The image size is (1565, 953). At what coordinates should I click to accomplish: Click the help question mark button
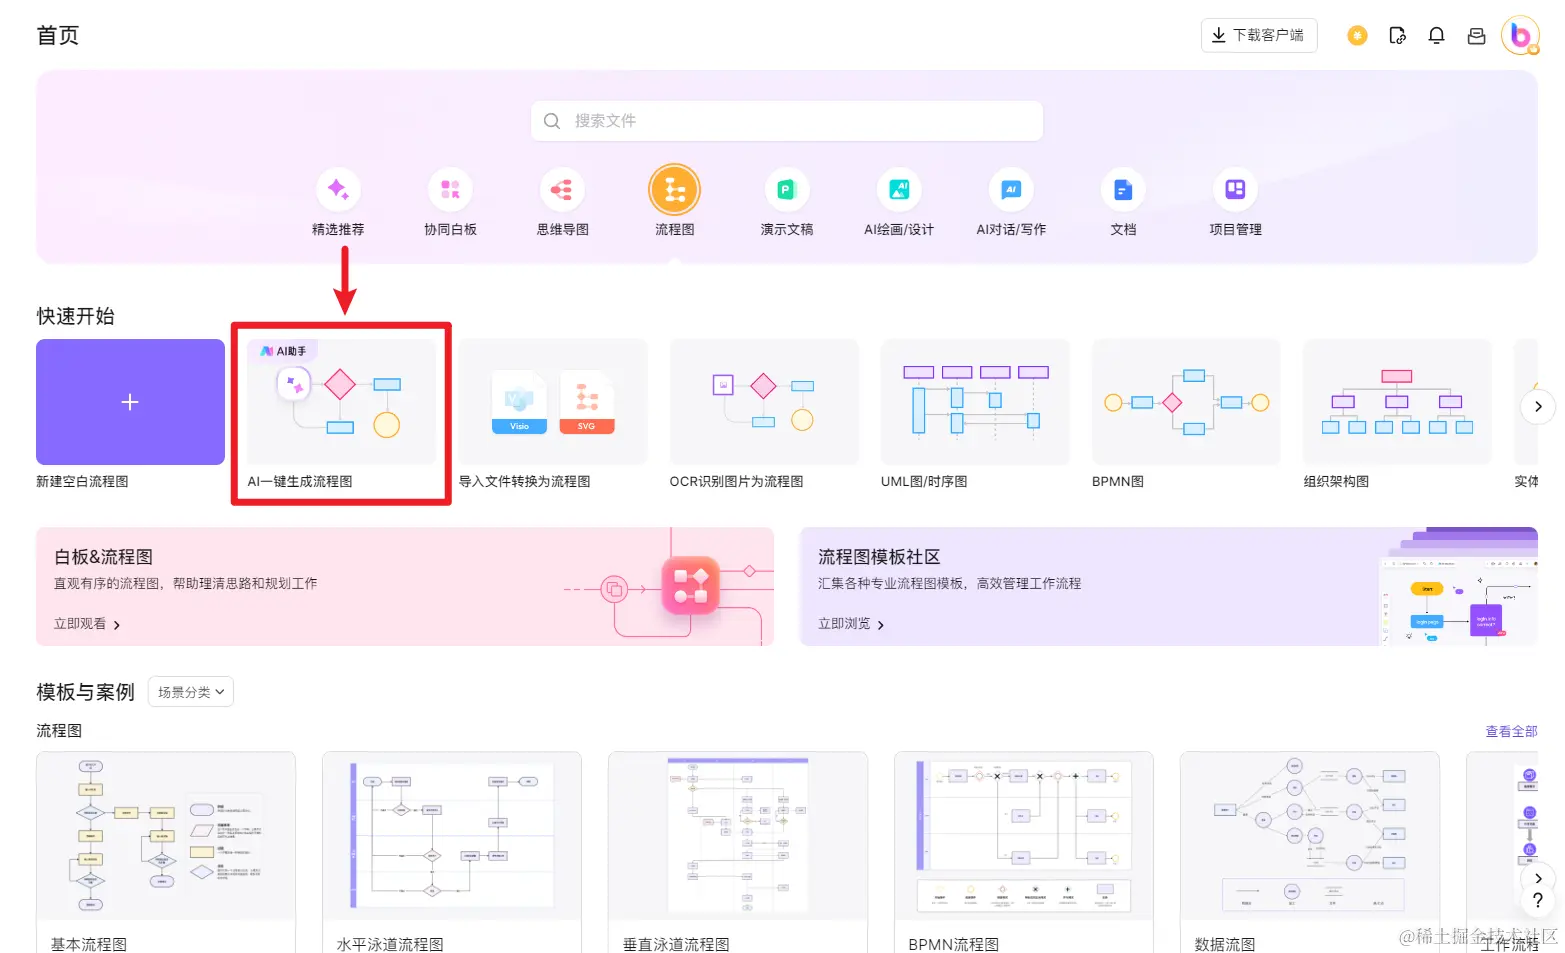click(1538, 901)
